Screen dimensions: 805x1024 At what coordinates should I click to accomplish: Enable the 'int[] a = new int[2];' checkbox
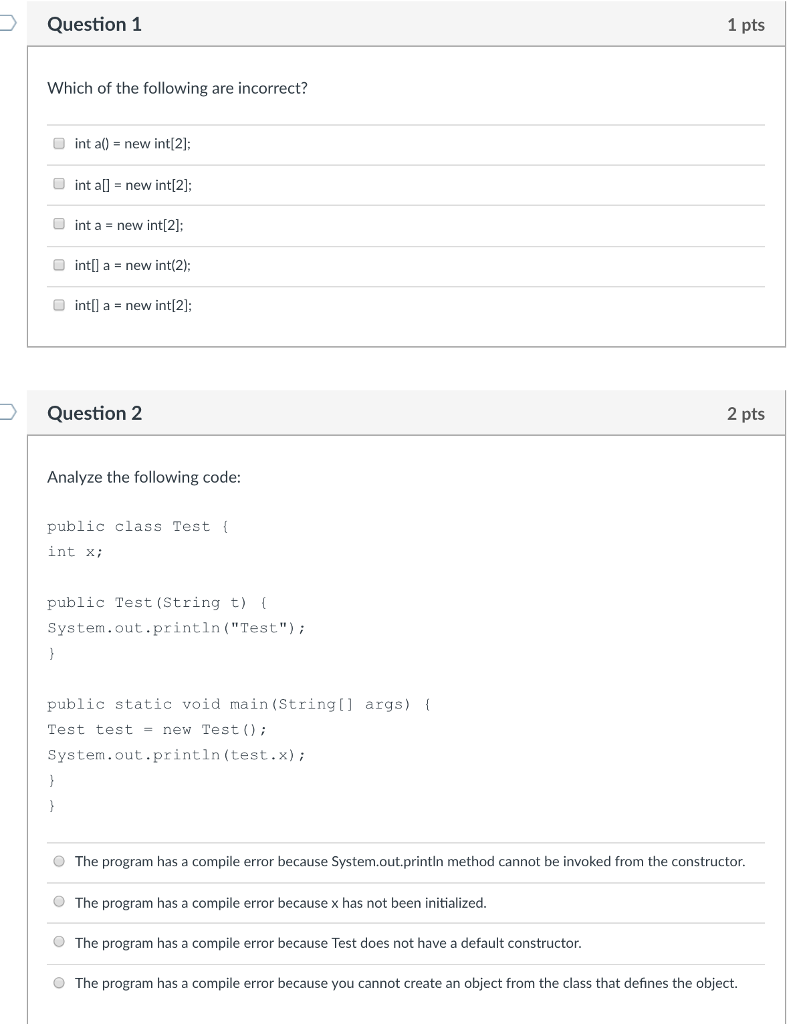click(x=60, y=305)
